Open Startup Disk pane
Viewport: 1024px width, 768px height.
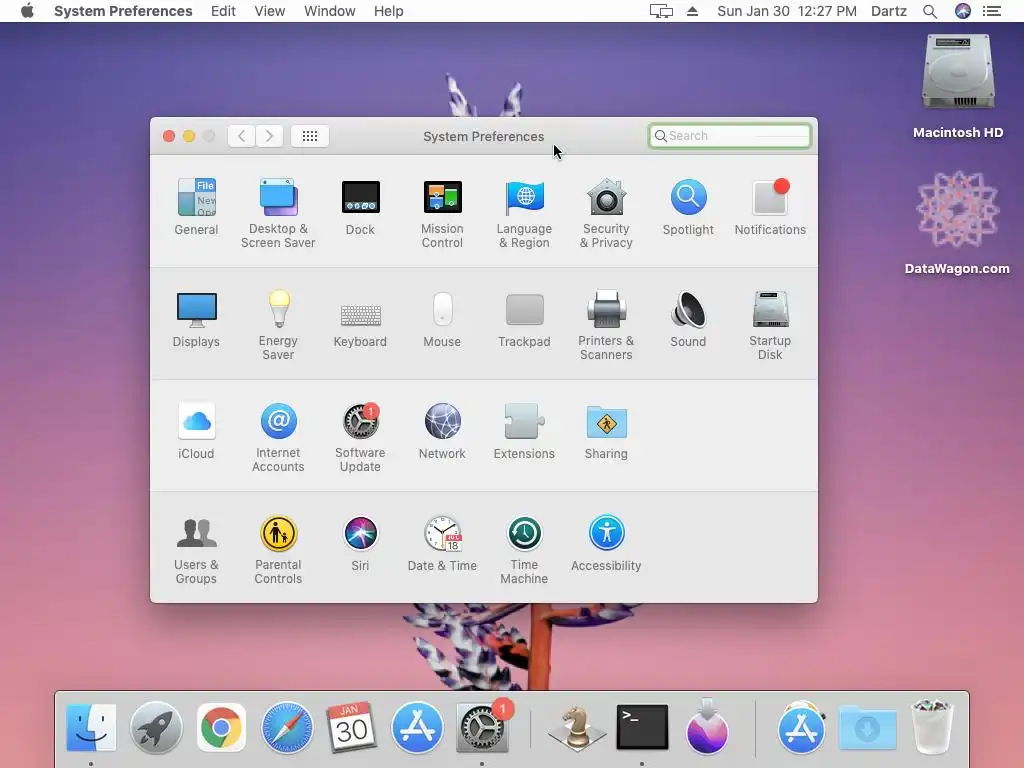(770, 325)
